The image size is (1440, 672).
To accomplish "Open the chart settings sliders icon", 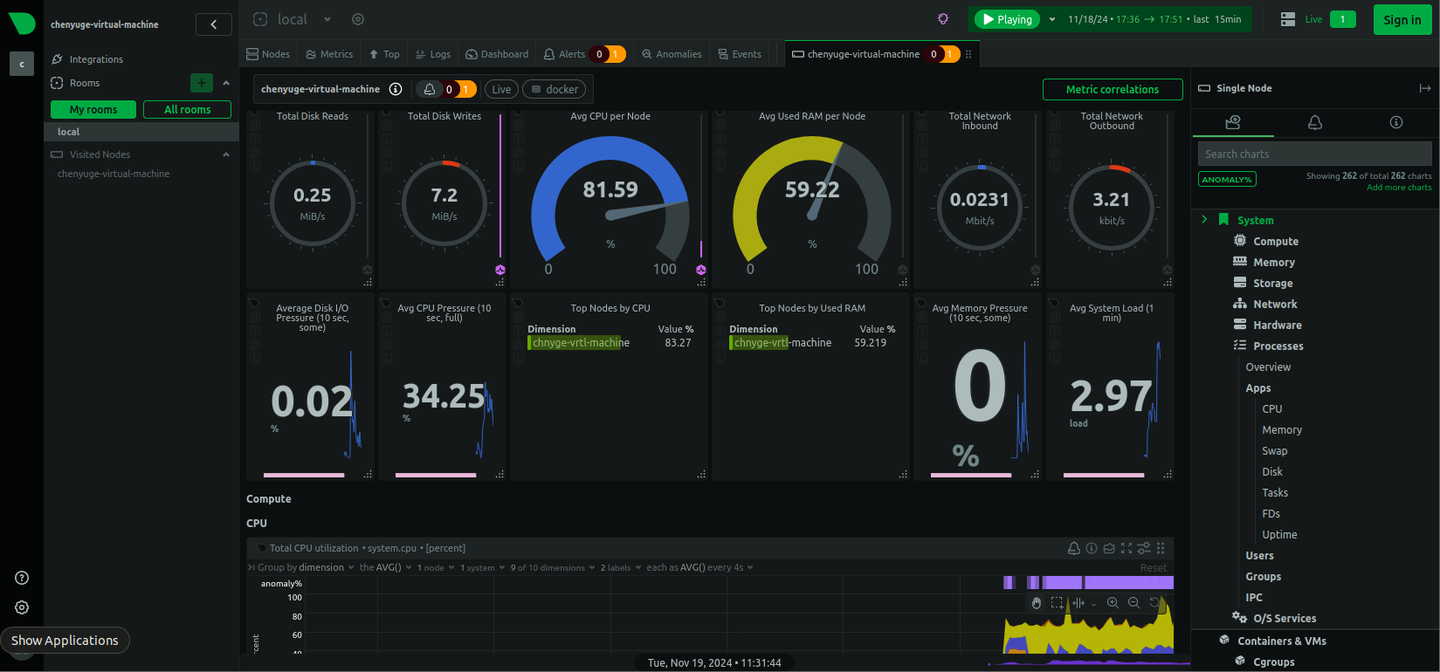I will tap(1144, 548).
